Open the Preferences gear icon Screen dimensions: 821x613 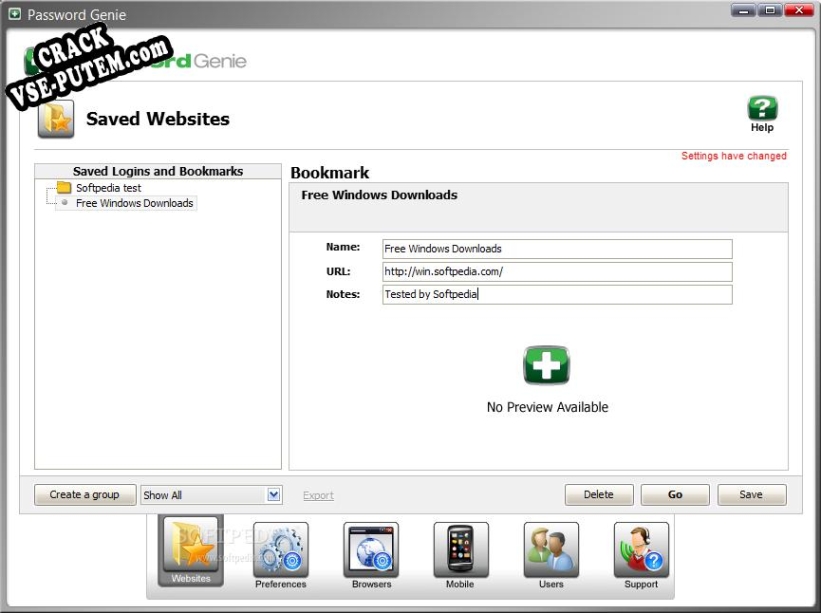pos(280,549)
